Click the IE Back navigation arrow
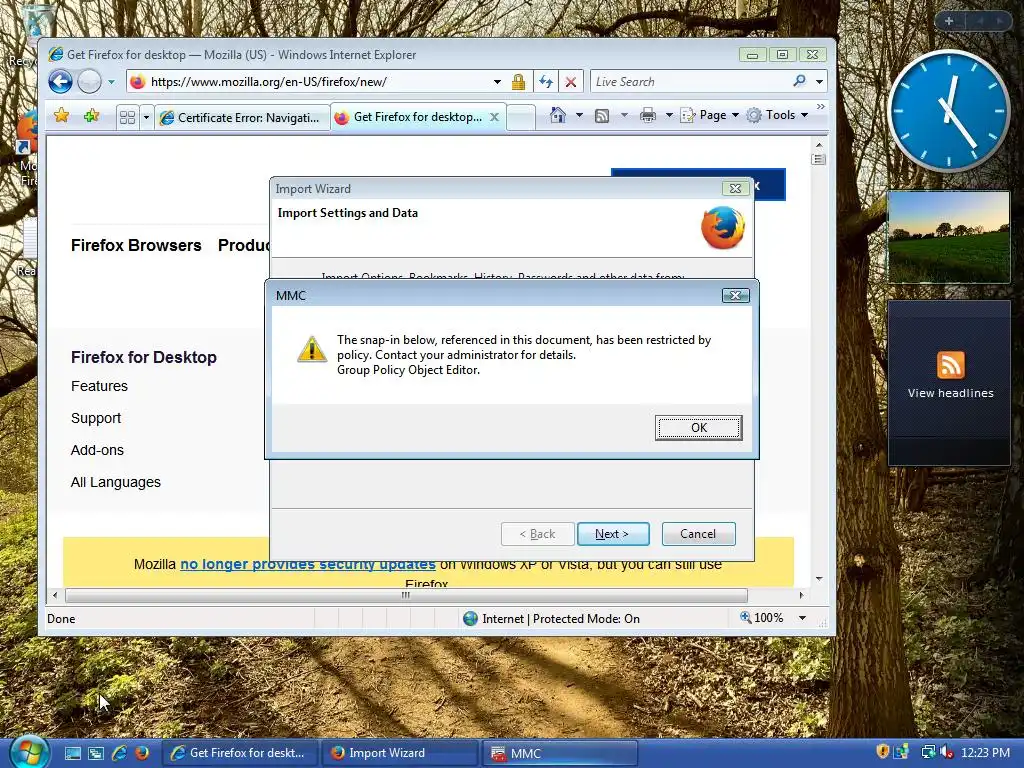The height and width of the screenshot is (768, 1024). [61, 82]
